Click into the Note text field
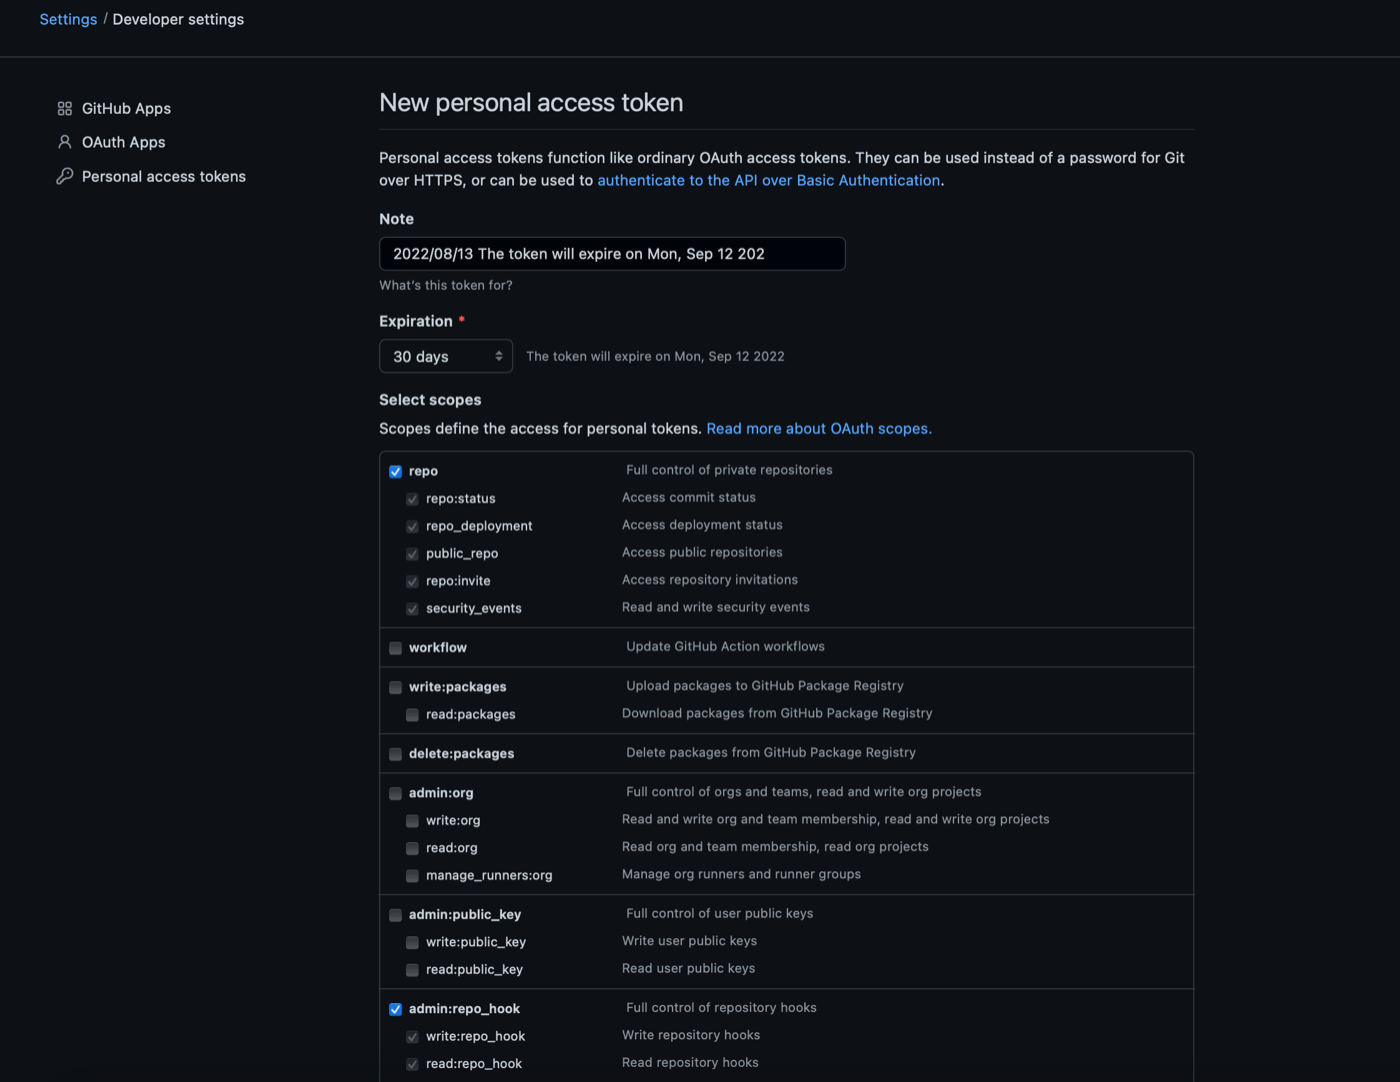Screen dimensions: 1400x1082 pos(612,254)
